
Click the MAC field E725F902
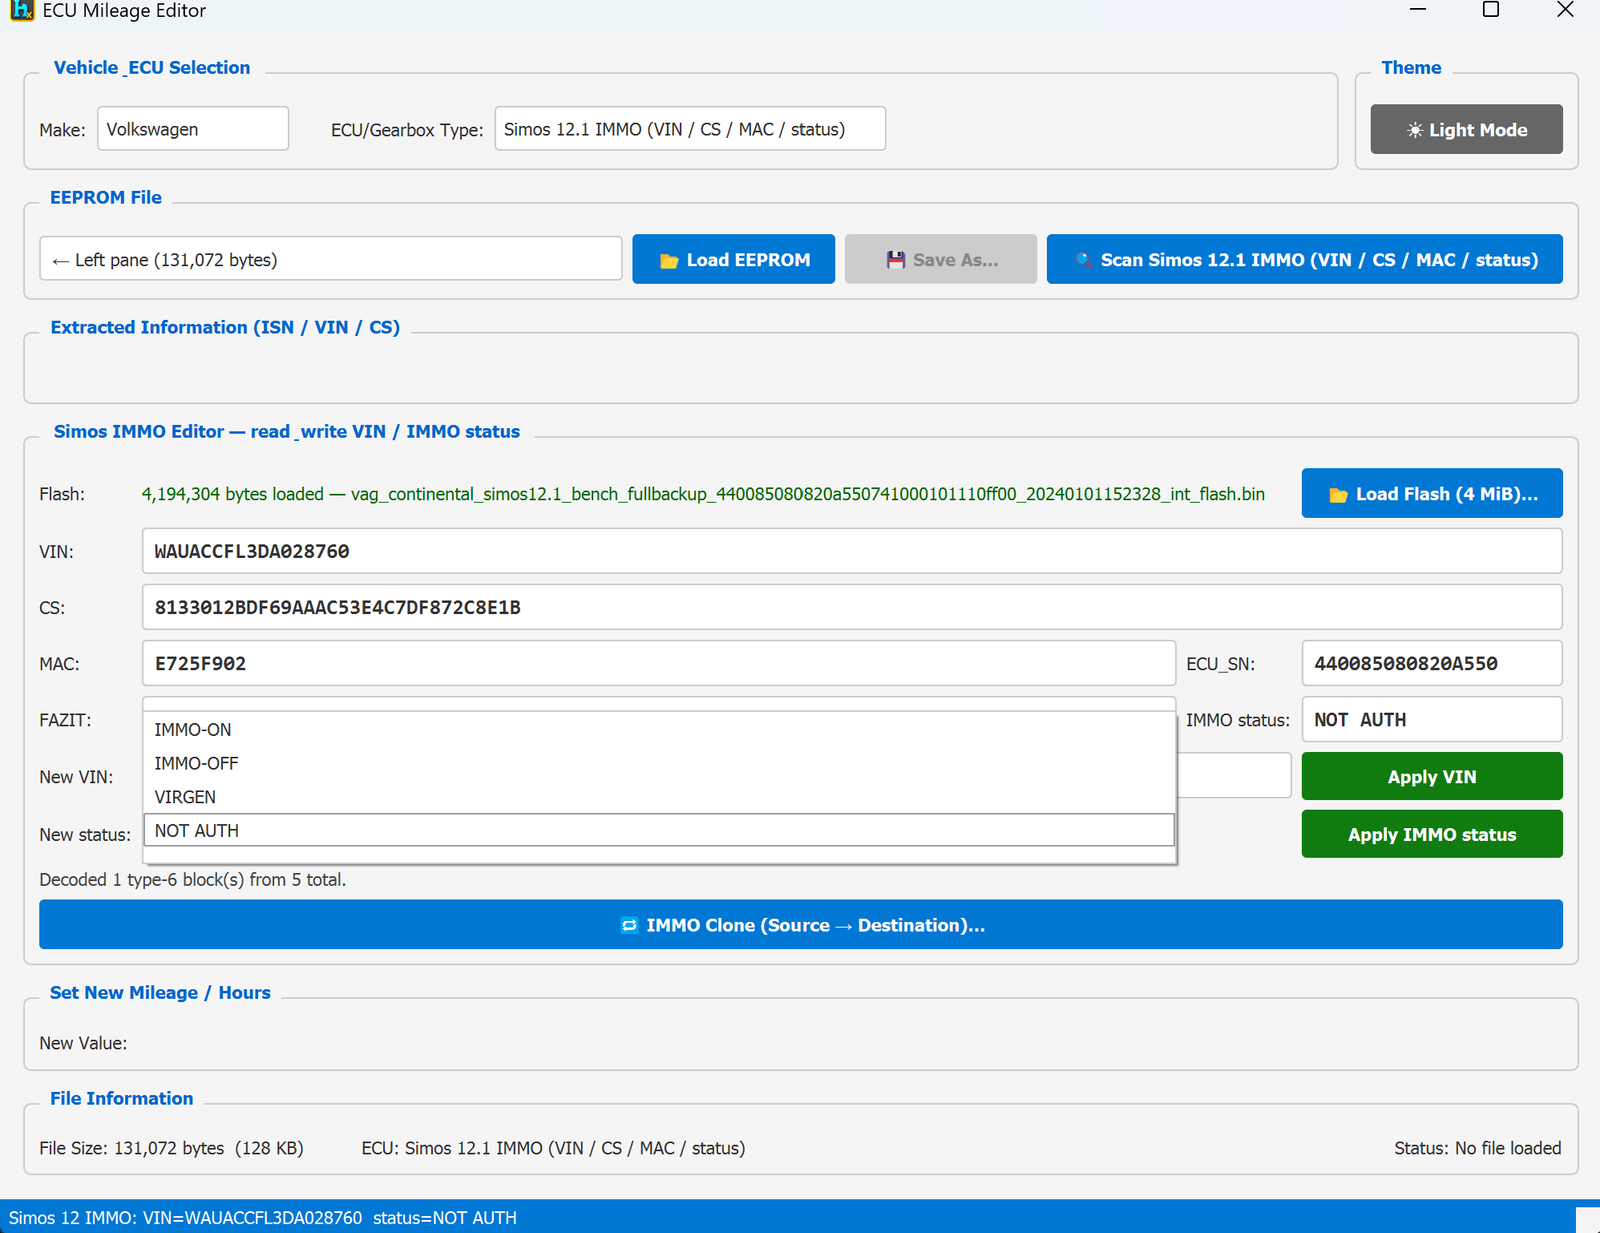659,663
